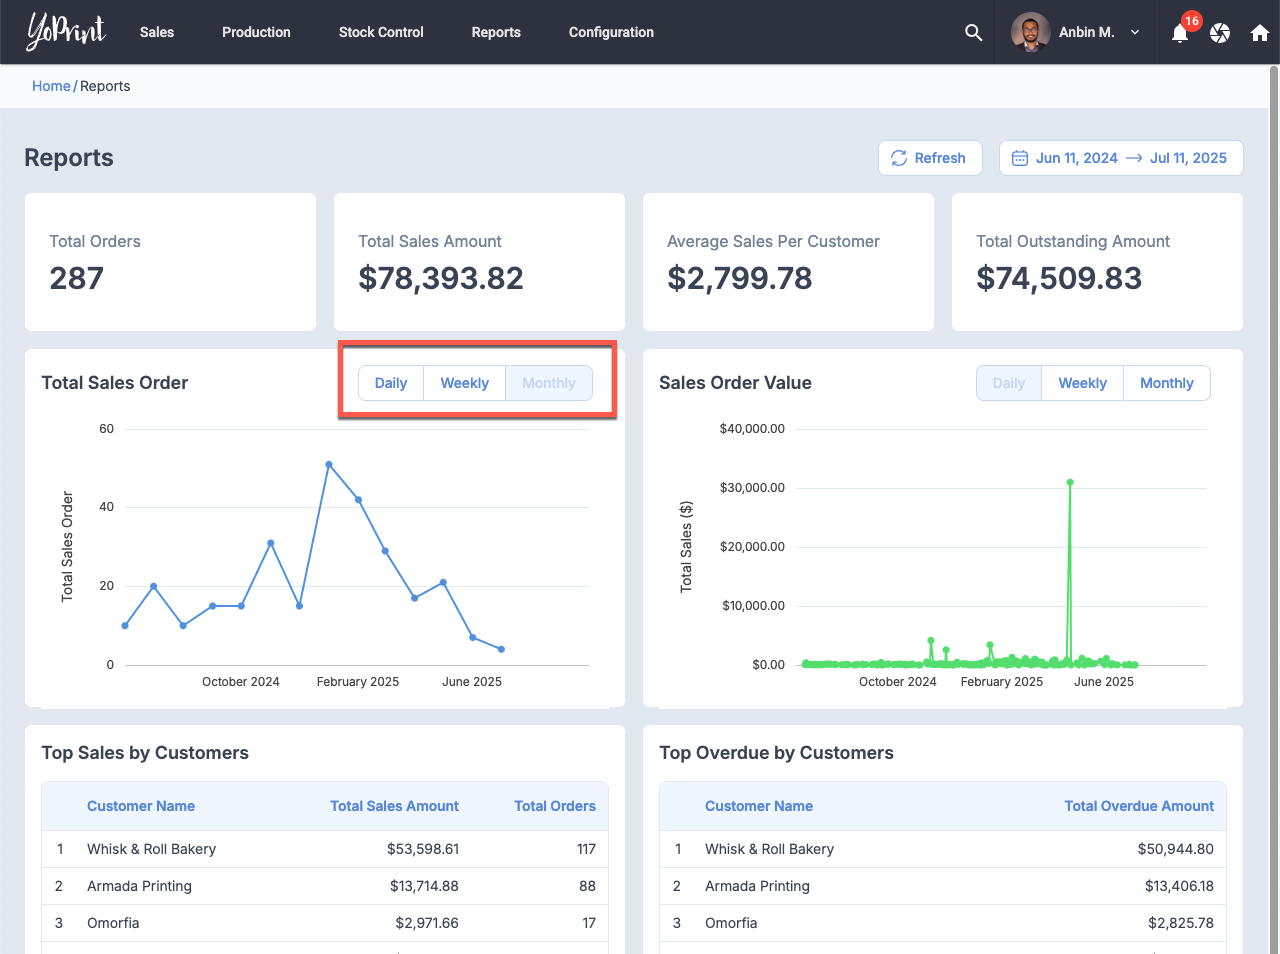Set Sales Order Value chart to Monthly

tap(1166, 383)
